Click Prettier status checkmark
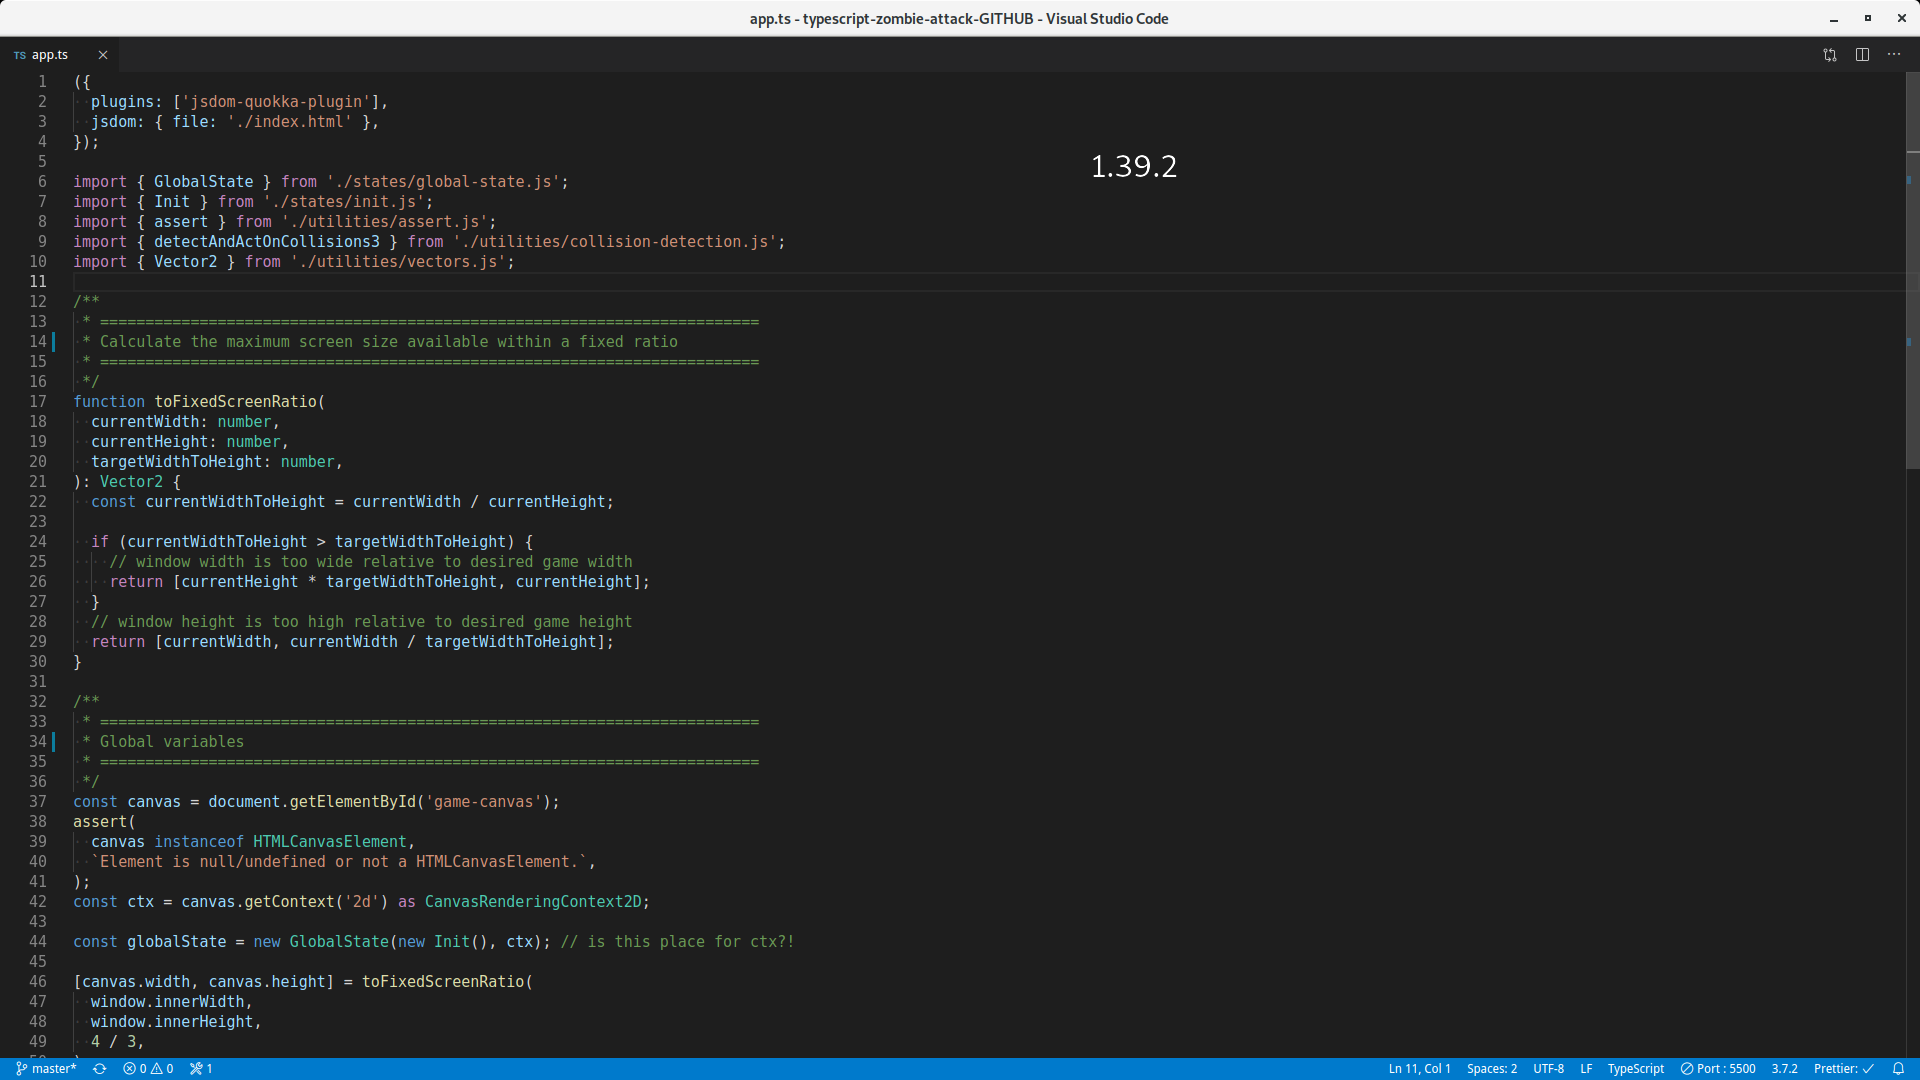The width and height of the screenshot is (1920, 1080). 1844,1069
